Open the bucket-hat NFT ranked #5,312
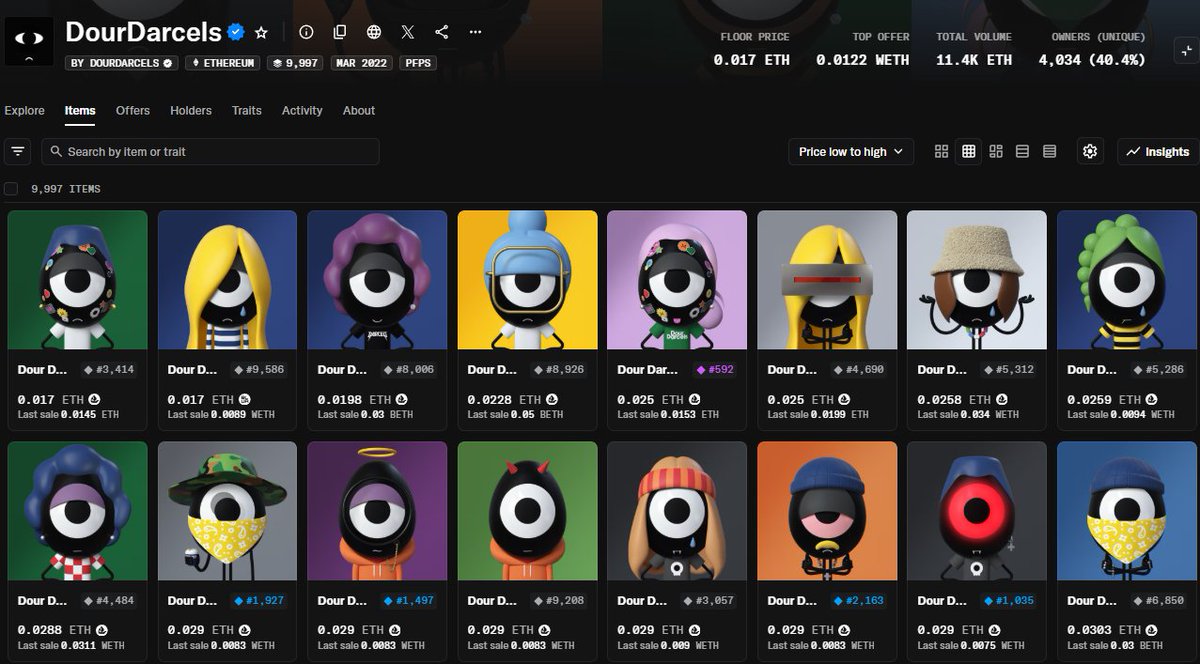This screenshot has width=1200, height=664. pyautogui.click(x=977, y=279)
